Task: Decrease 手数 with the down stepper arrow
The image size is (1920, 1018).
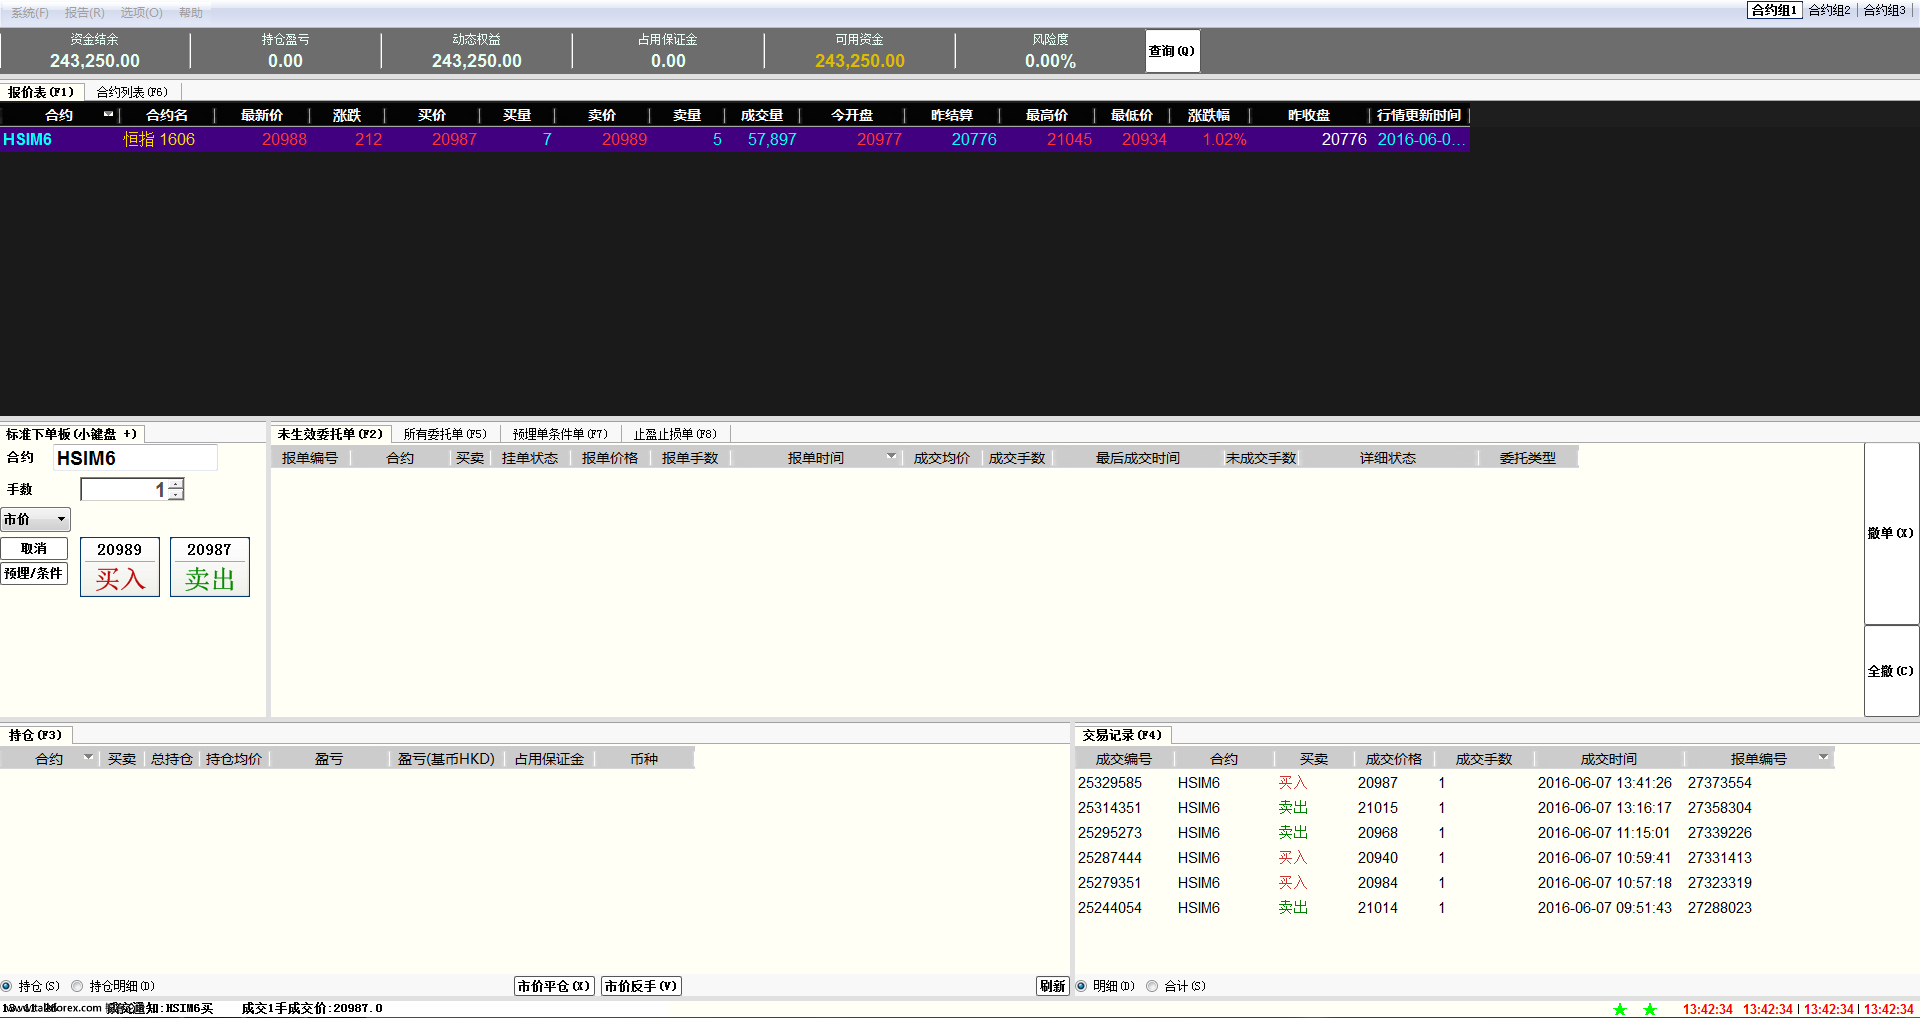Action: (176, 495)
